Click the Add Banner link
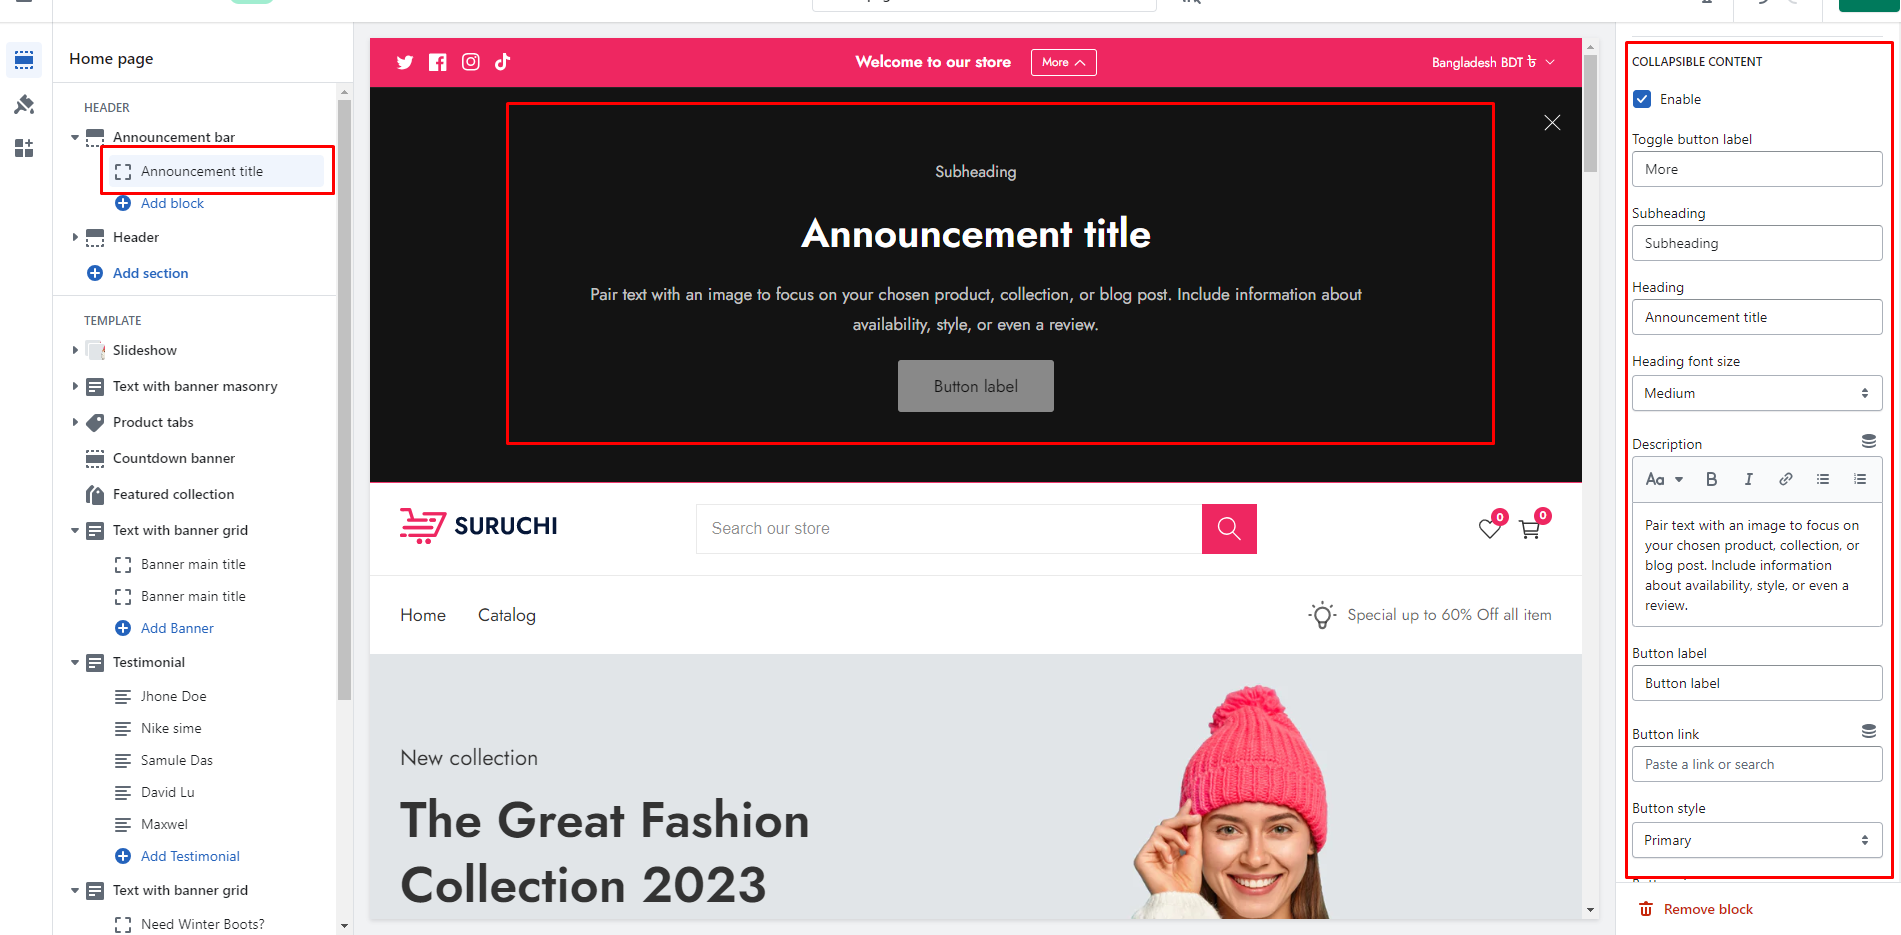Image resolution: width=1901 pixels, height=935 pixels. [177, 628]
